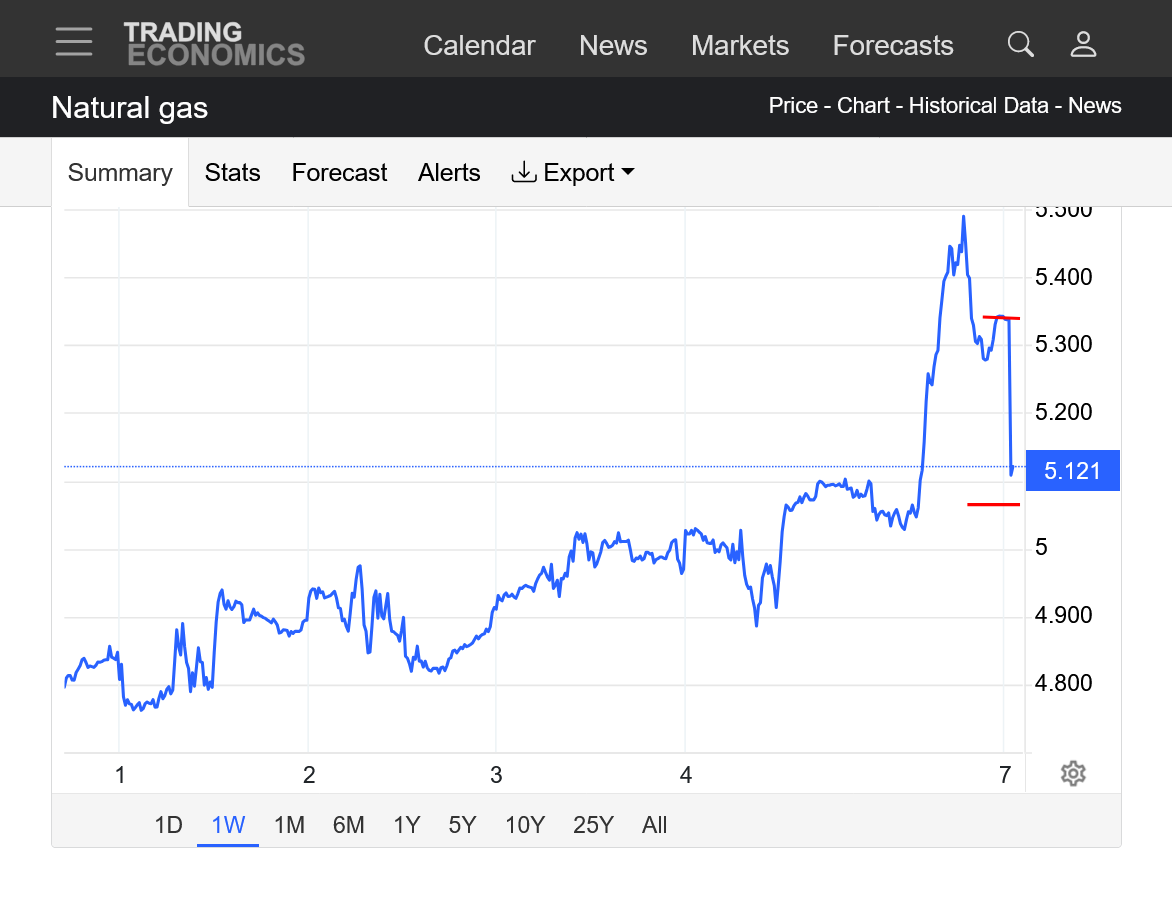The image size is (1172, 901).
Task: Show All historical data range
Action: [654, 825]
